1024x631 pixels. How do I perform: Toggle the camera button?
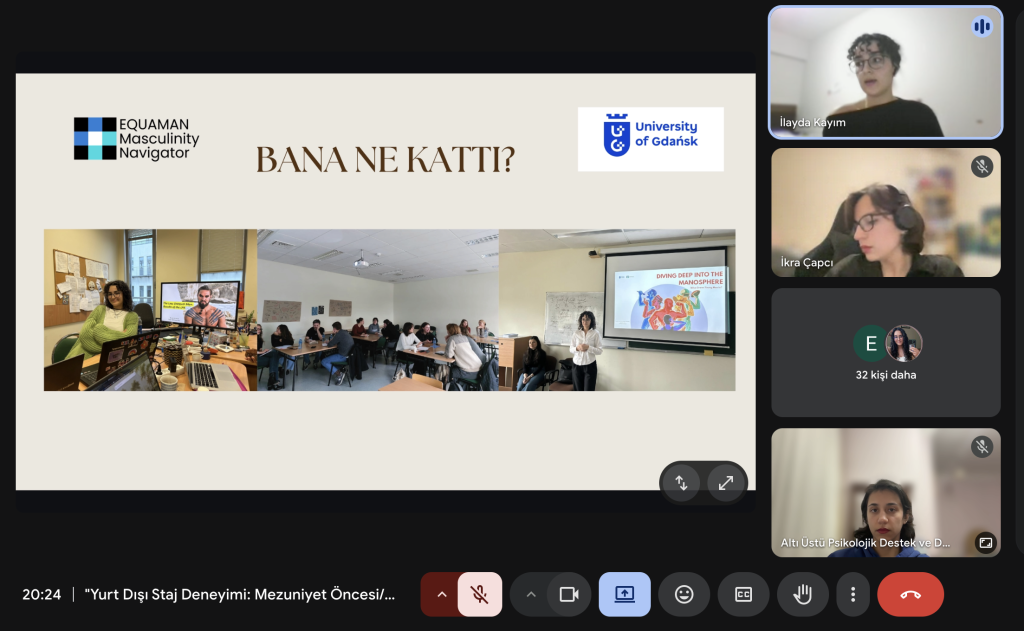coord(569,594)
